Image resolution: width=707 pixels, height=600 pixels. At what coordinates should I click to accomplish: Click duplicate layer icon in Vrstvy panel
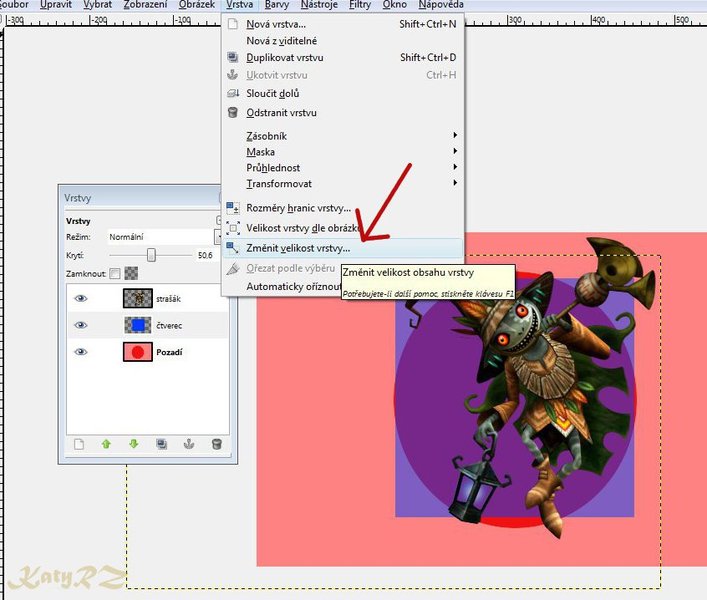pos(161,444)
